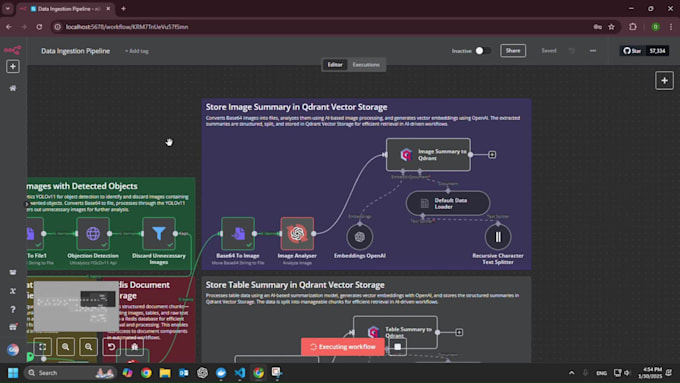Image resolution: width=680 pixels, height=383 pixels.
Task: Stop the running workflow execution
Action: tap(398, 347)
